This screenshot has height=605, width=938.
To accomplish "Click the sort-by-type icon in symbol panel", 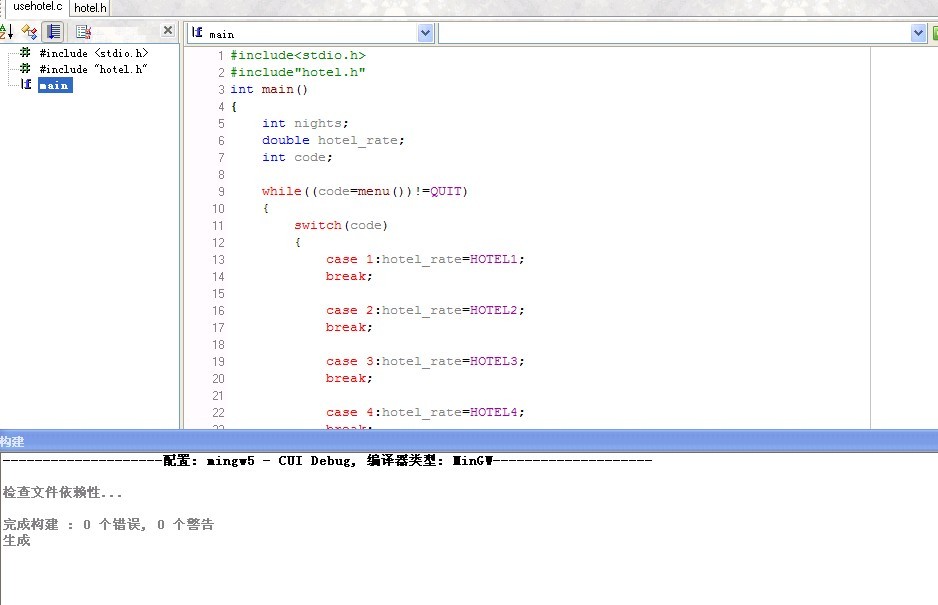I will tap(29, 32).
